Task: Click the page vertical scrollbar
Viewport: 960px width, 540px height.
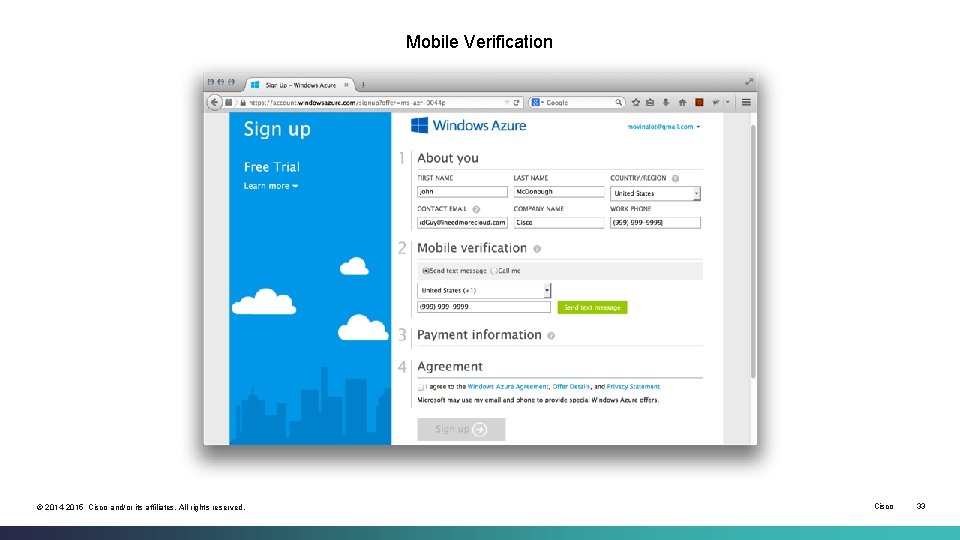Action: point(753,251)
